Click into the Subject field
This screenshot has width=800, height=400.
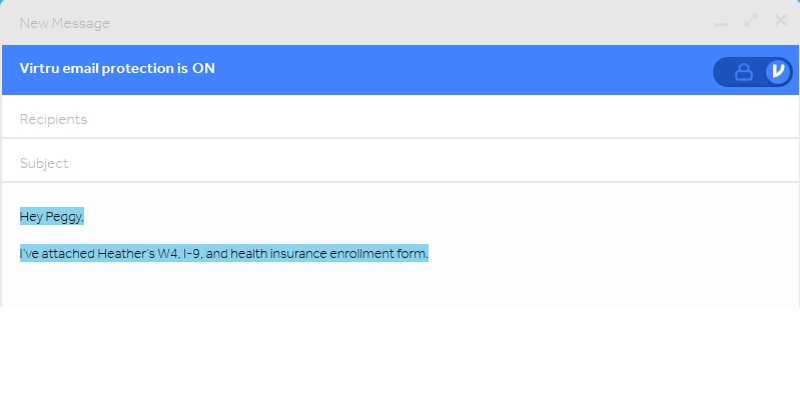[400, 163]
